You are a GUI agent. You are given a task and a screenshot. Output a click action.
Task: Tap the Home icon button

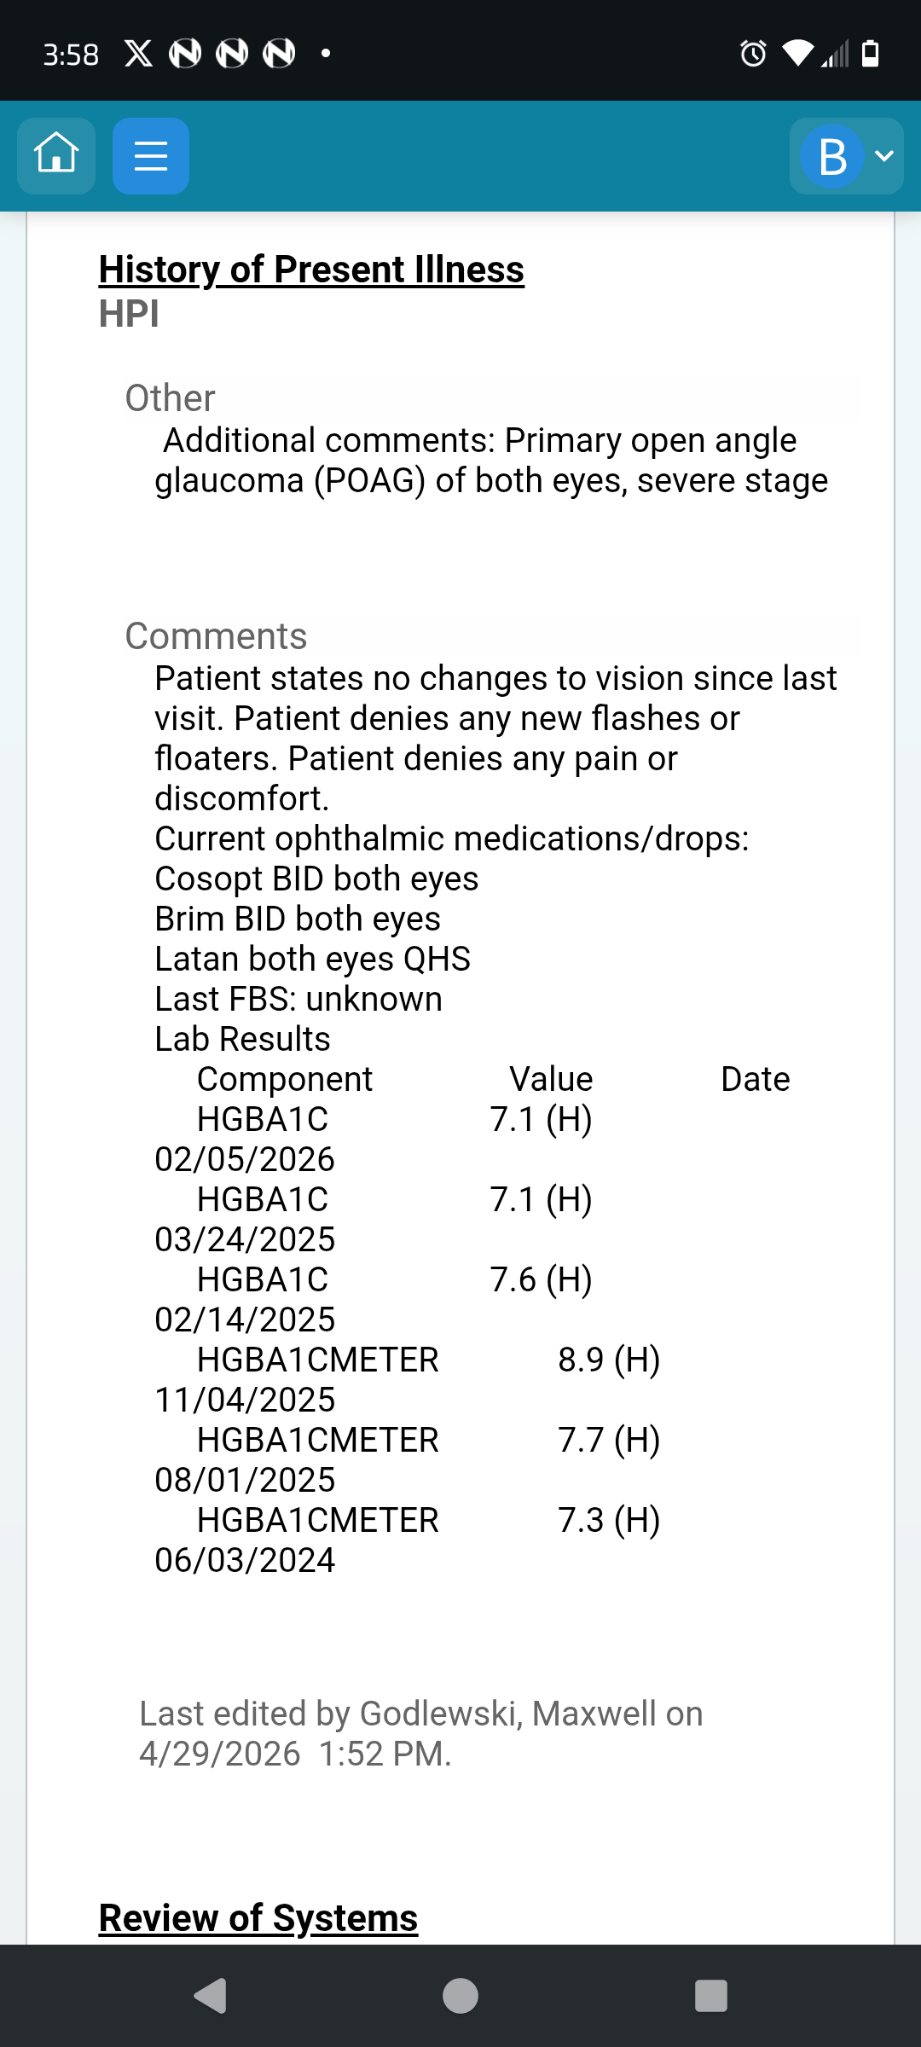[x=56, y=156]
